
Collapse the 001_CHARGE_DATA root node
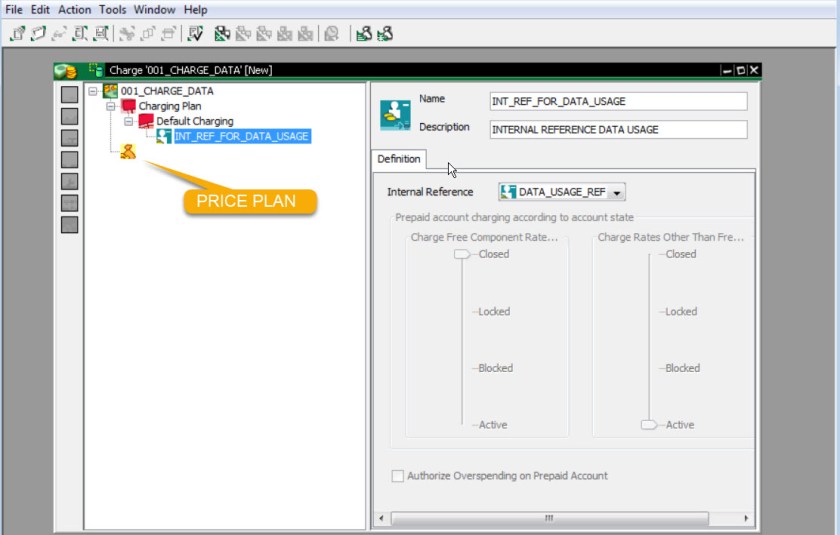[93, 91]
